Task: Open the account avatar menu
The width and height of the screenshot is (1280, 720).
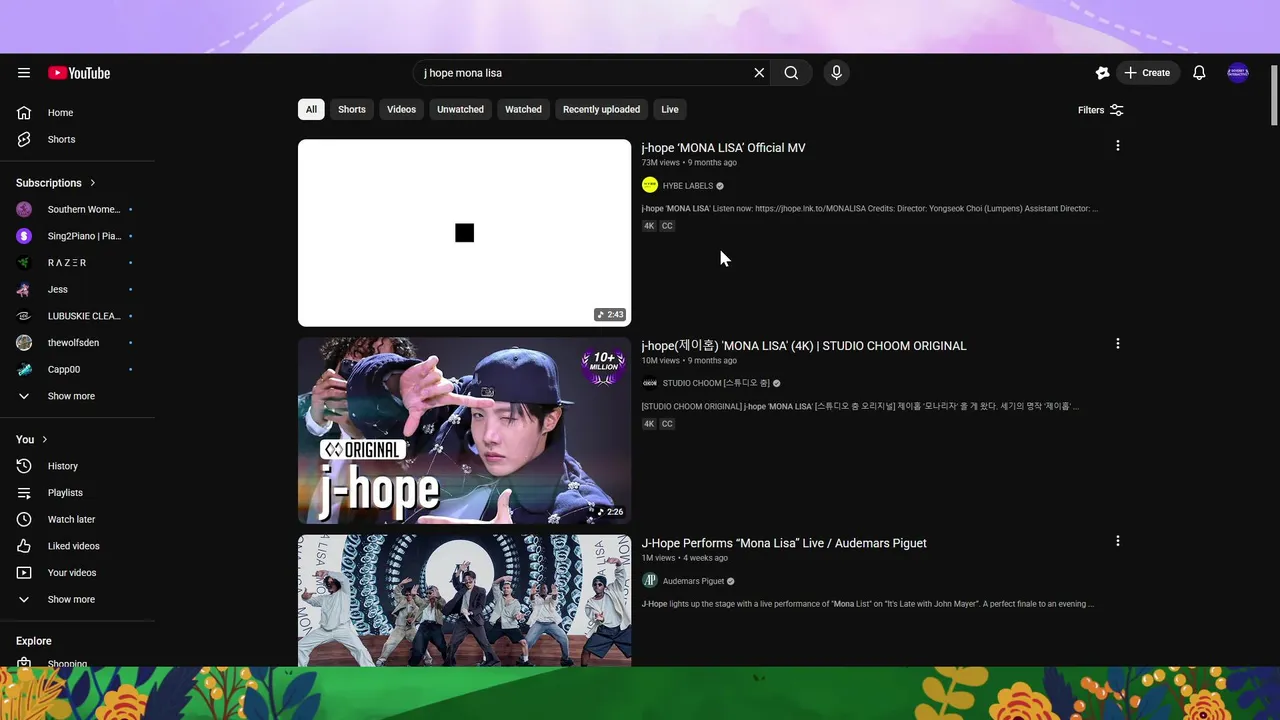Action: click(x=1238, y=73)
